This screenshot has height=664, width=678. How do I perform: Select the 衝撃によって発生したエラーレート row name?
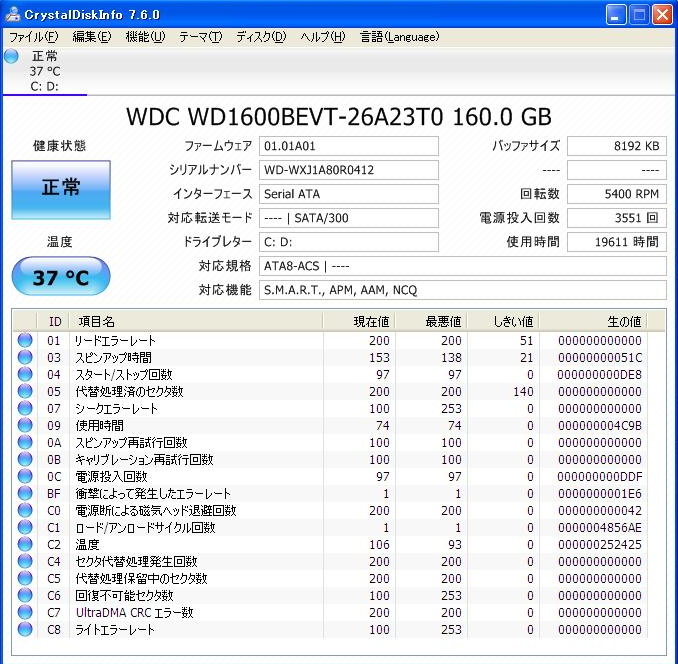tap(153, 494)
